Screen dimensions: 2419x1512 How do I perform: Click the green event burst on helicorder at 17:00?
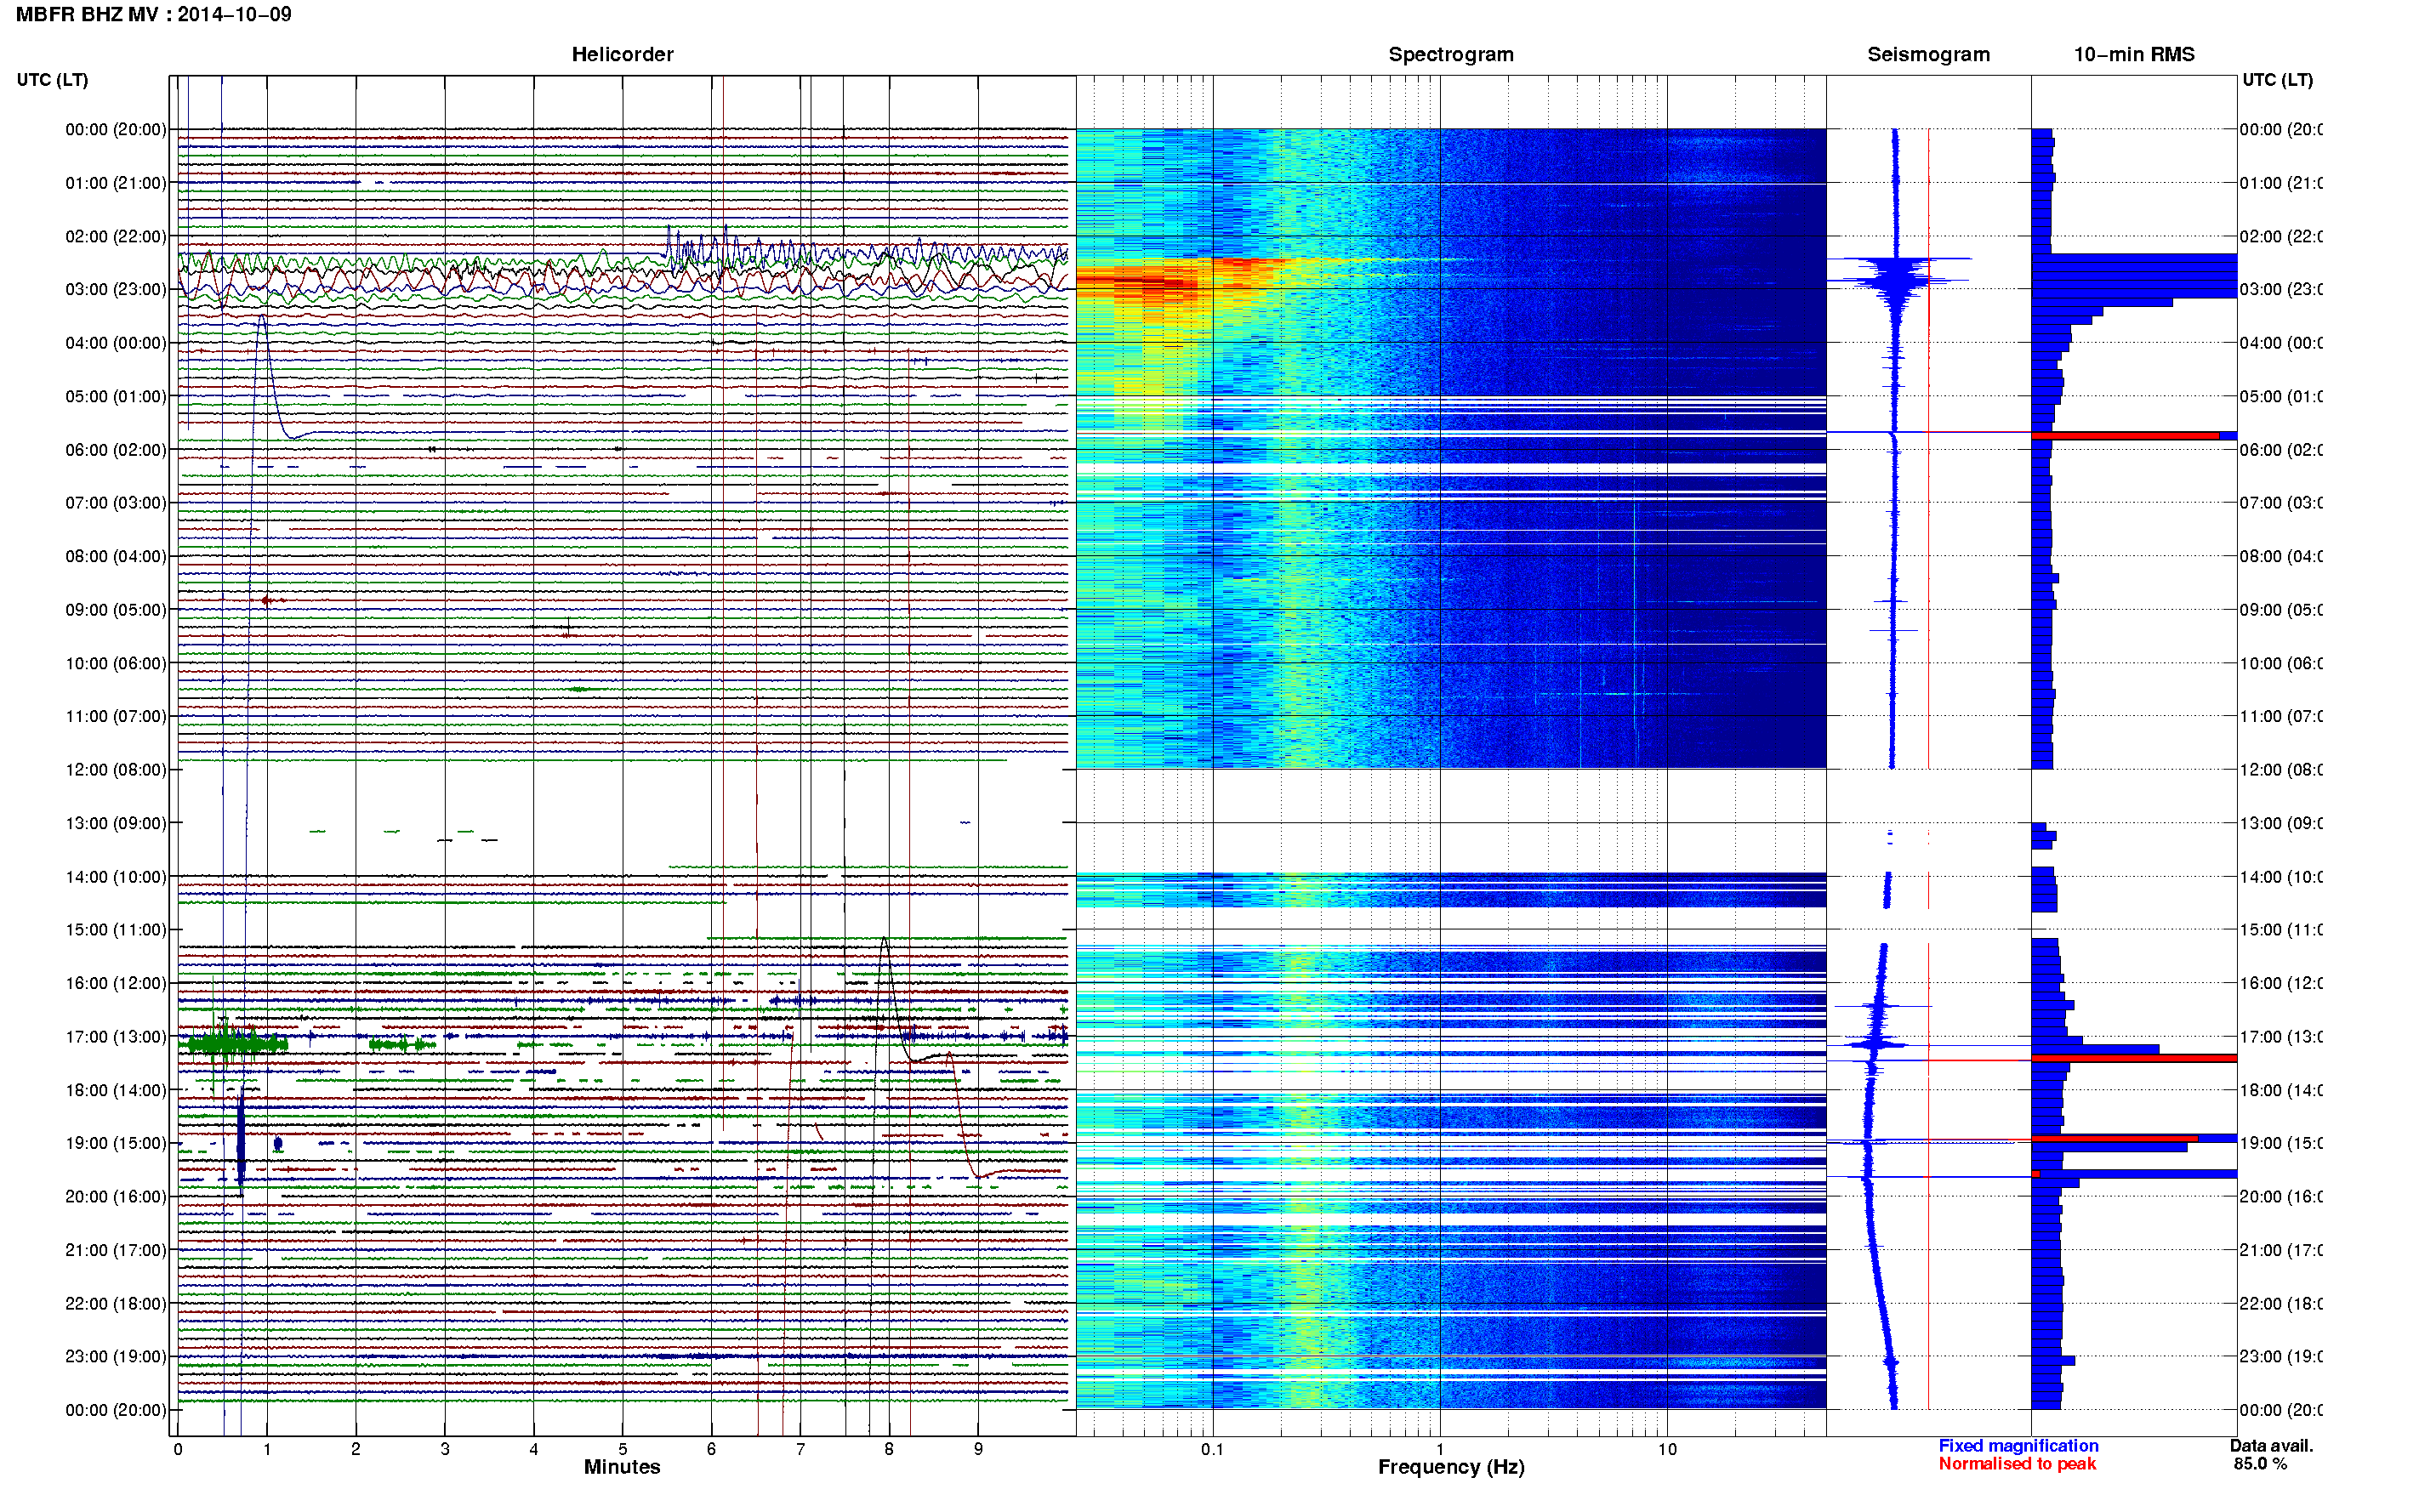pyautogui.click(x=237, y=1045)
